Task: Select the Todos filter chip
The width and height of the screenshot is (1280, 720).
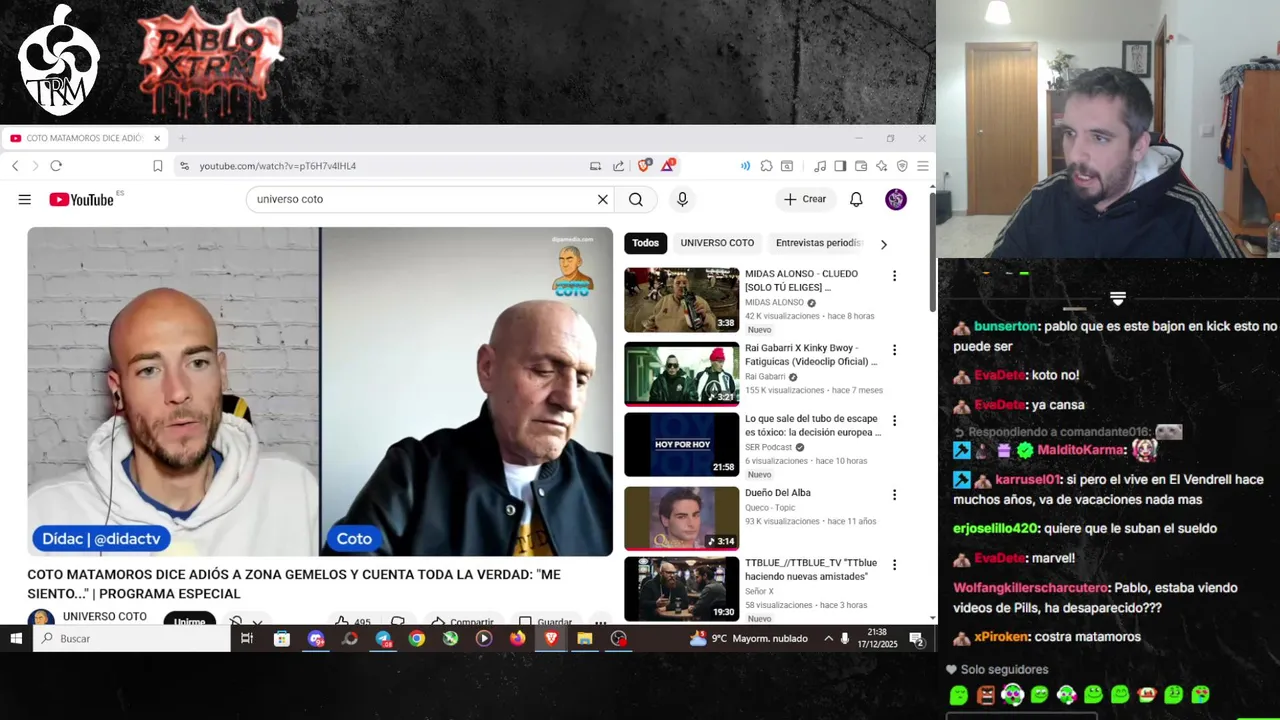Action: 645,243
